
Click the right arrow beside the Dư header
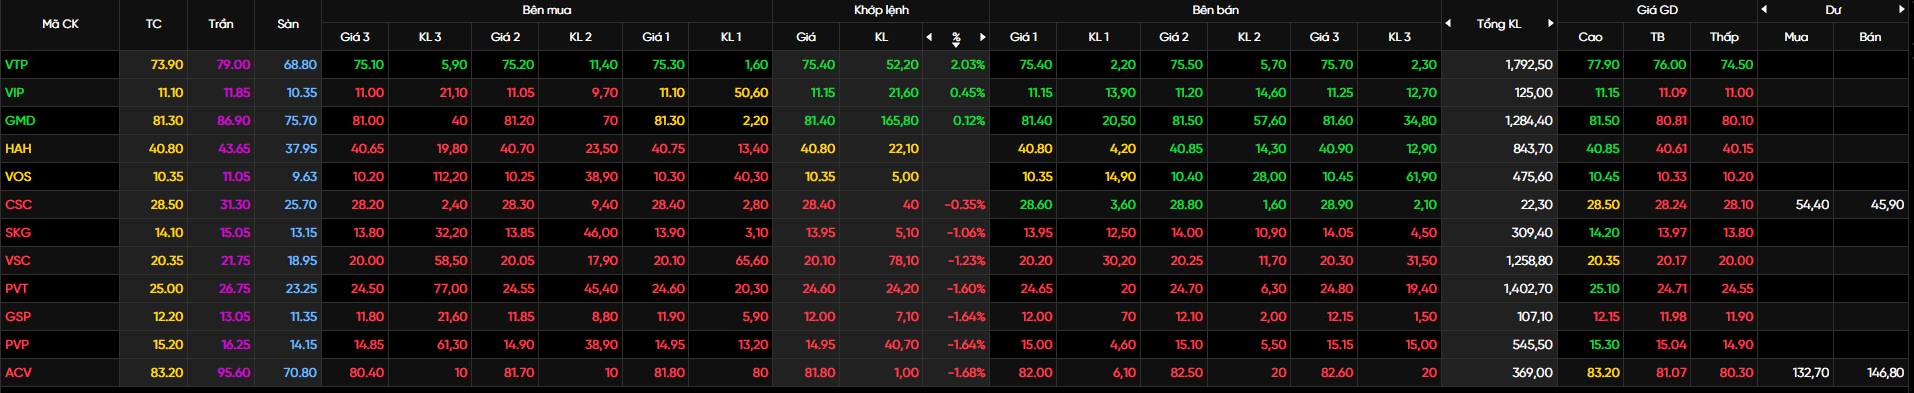(1902, 9)
